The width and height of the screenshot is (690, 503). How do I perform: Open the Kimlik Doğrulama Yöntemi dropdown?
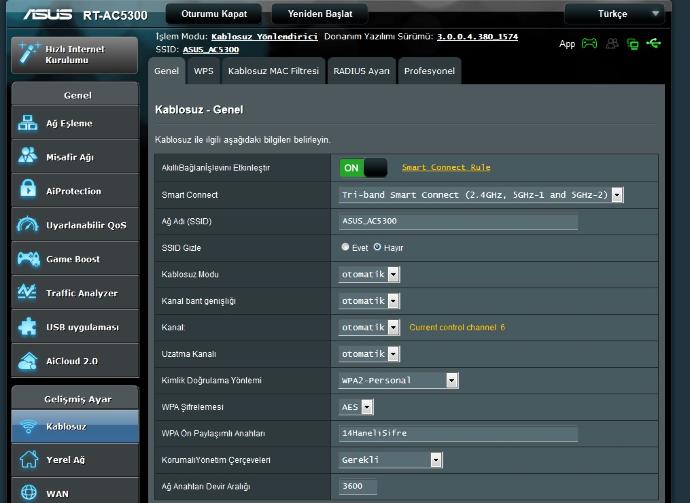398,380
